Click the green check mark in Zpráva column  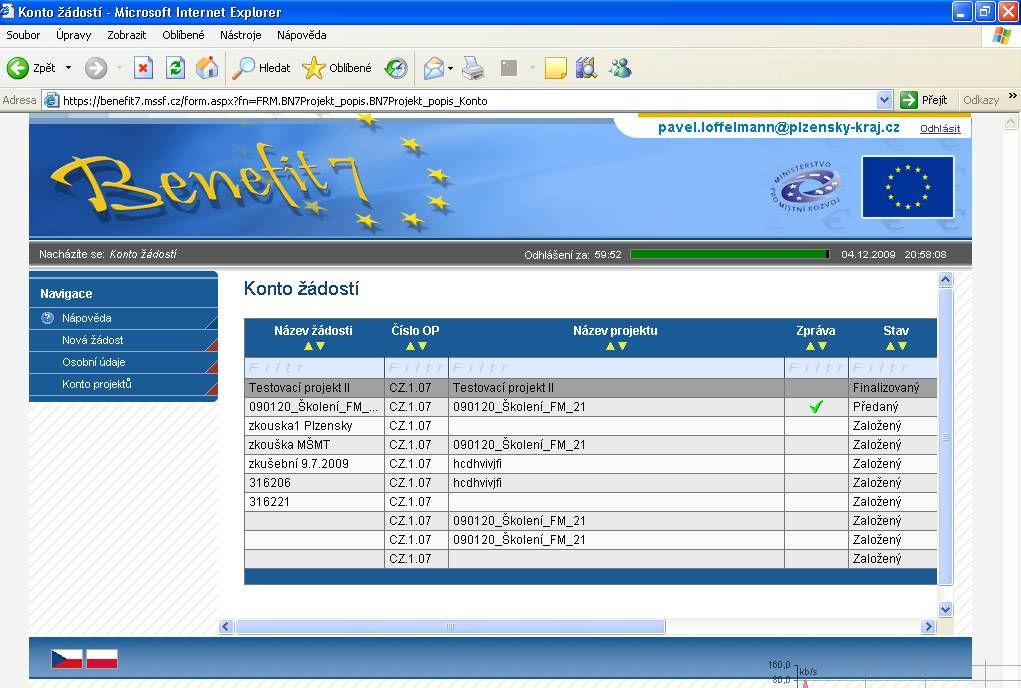point(816,407)
